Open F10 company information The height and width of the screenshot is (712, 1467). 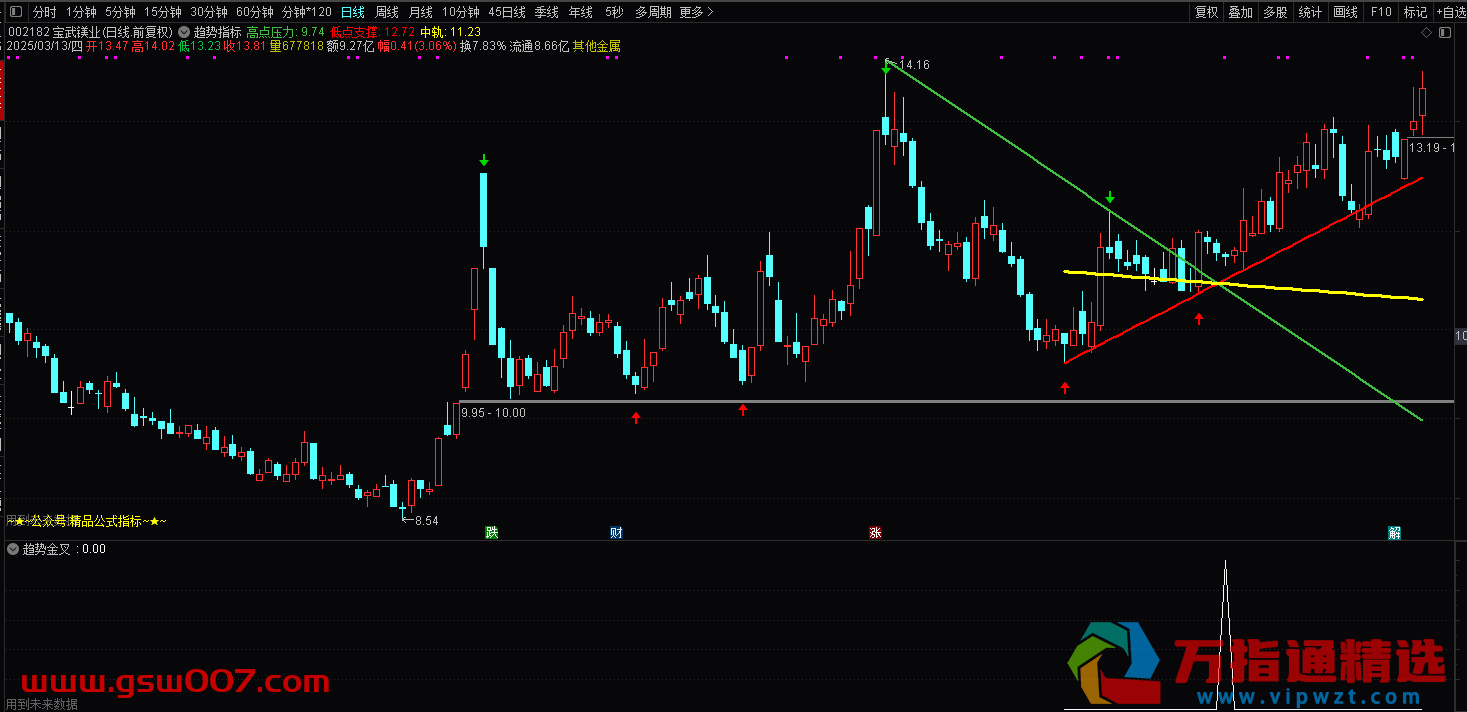coord(1381,13)
